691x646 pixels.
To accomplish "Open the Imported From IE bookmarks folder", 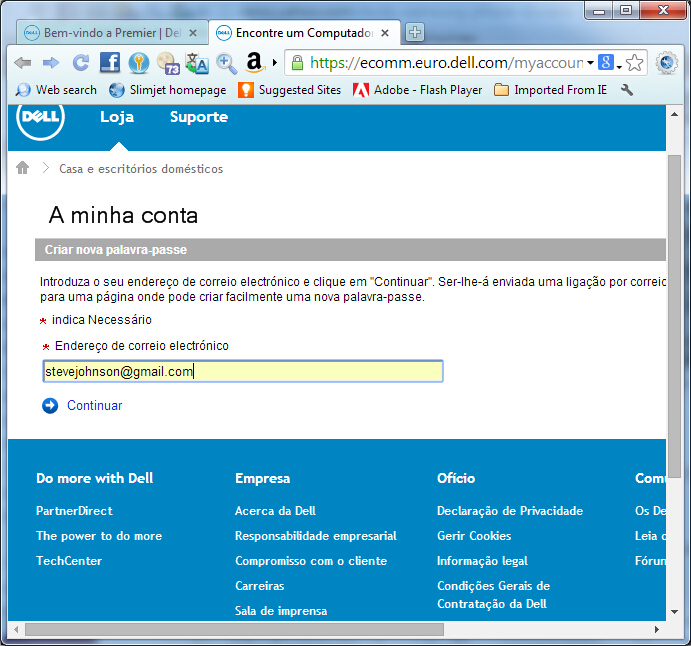I will pos(550,90).
